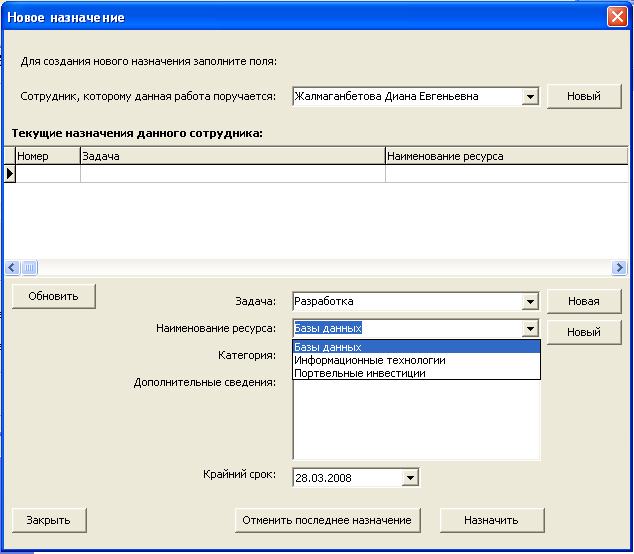Click Отменить последнее назначение button

(328, 520)
